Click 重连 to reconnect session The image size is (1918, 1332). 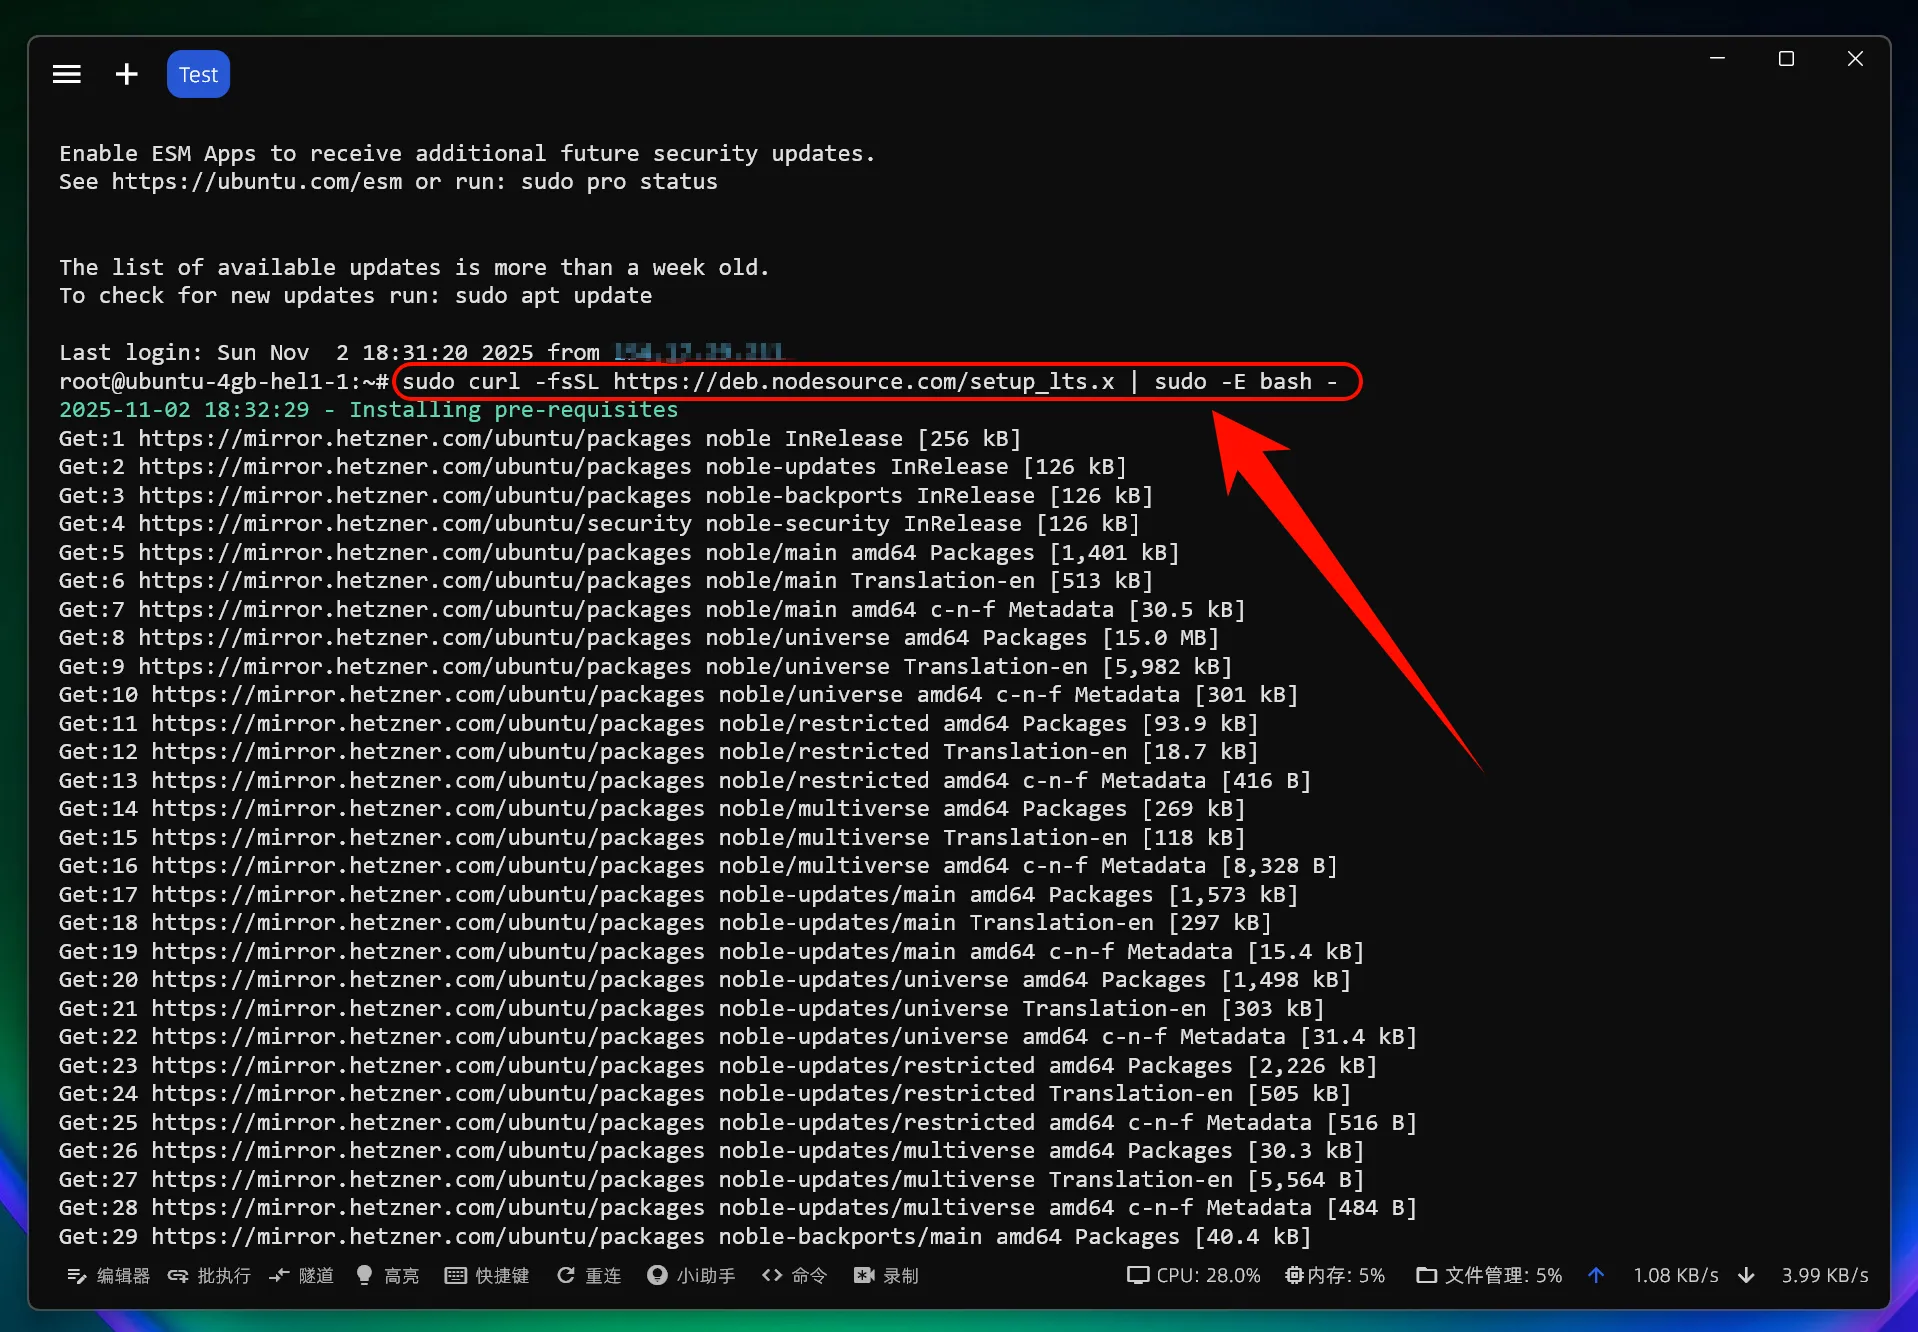click(x=589, y=1275)
